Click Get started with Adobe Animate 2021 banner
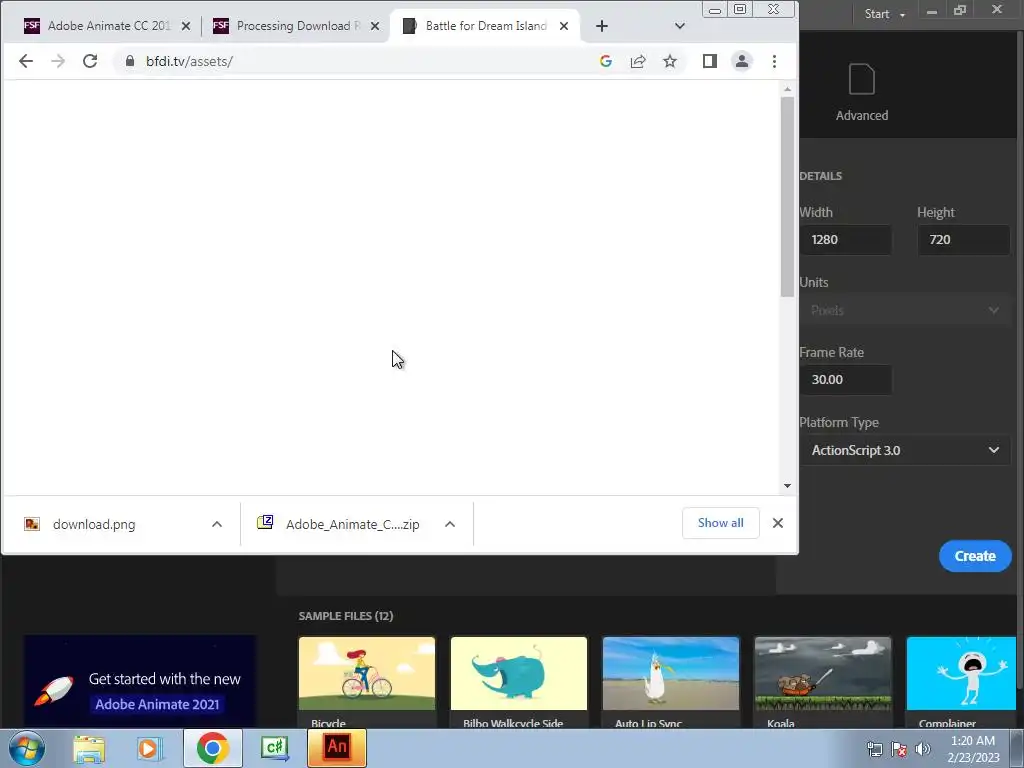 click(140, 682)
